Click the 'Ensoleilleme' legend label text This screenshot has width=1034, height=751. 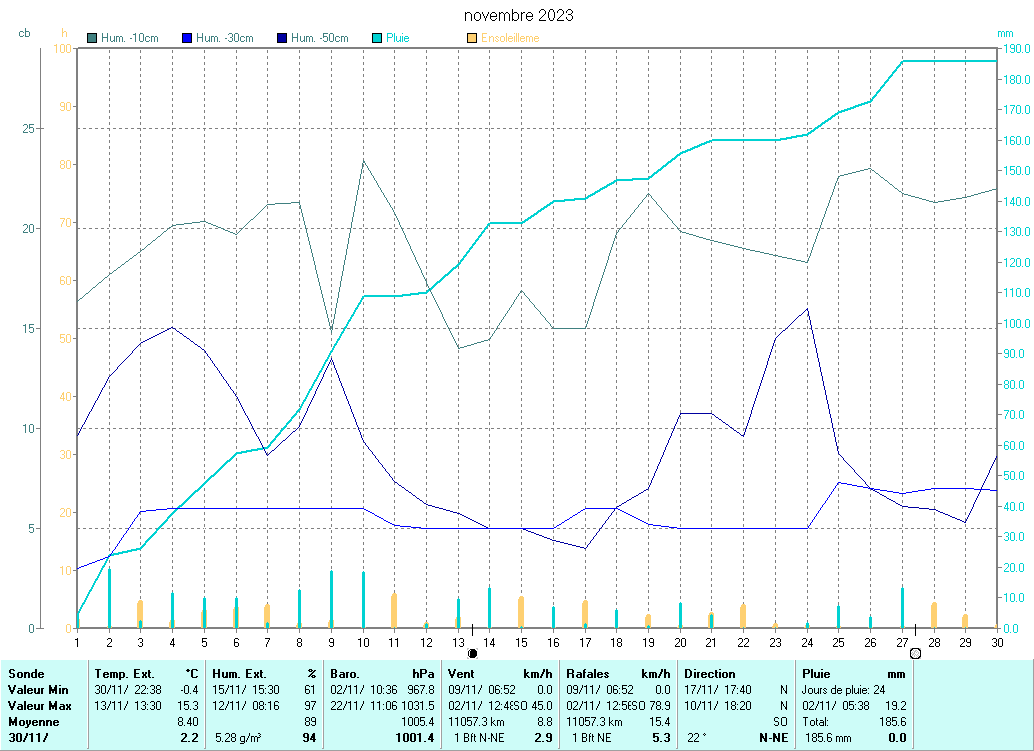click(510, 38)
